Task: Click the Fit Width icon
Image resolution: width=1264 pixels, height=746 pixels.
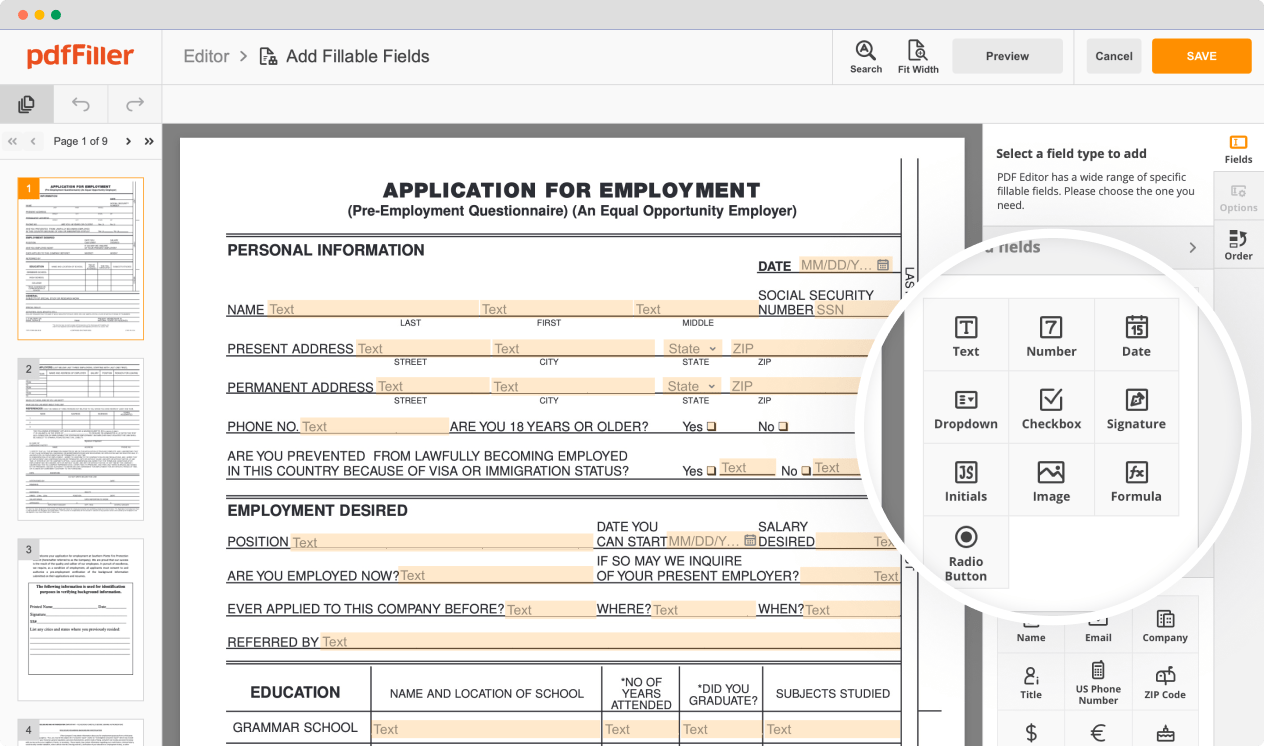Action: pos(917,56)
